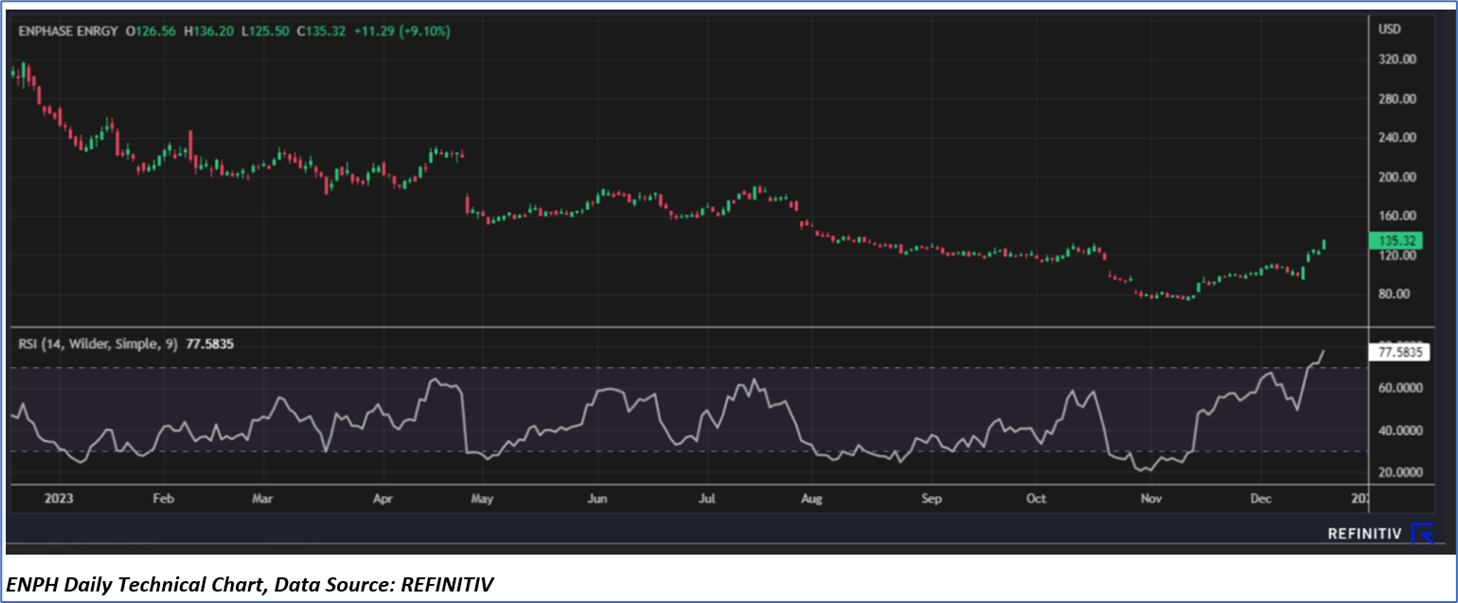Click the 2023 time axis label
Image resolution: width=1458 pixels, height=603 pixels.
[x=58, y=497]
